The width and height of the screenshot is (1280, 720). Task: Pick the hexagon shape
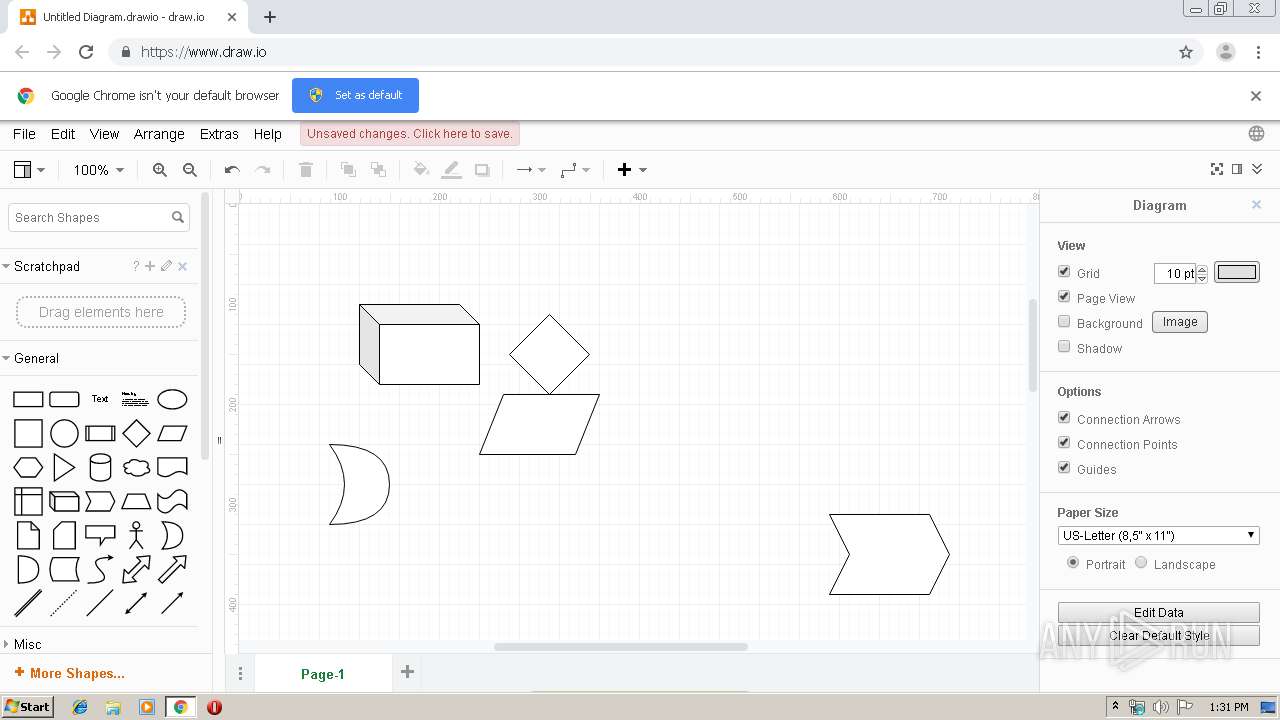(x=28, y=467)
